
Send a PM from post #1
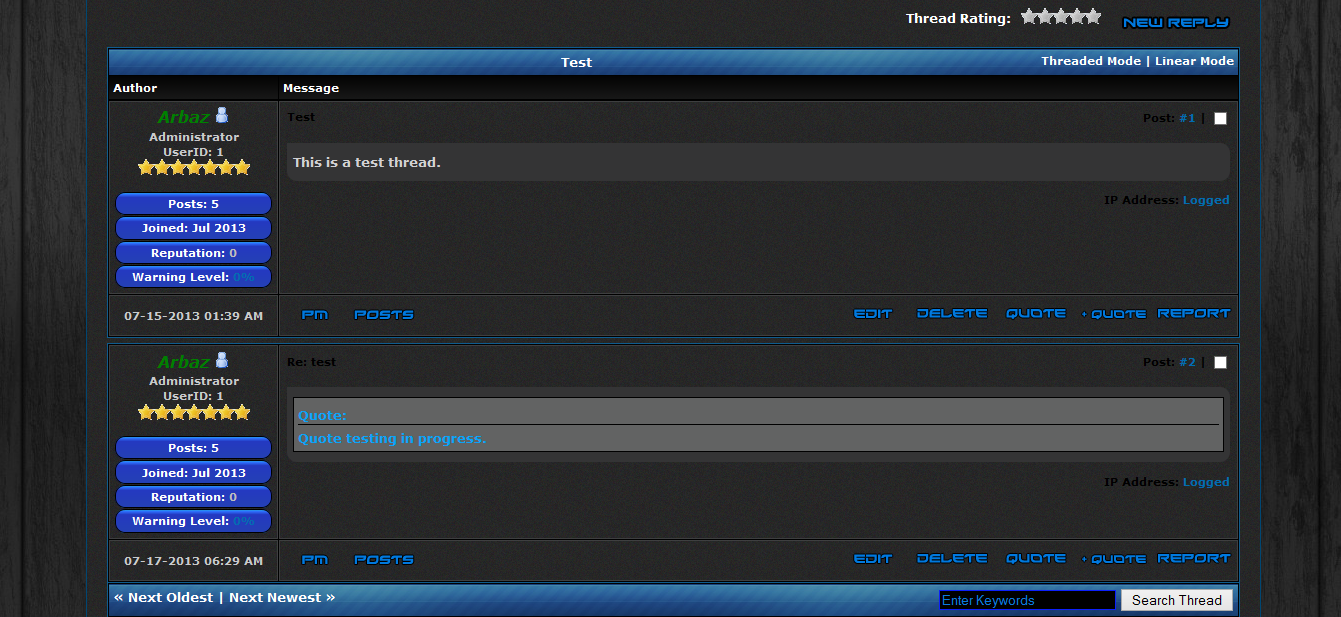(x=314, y=315)
